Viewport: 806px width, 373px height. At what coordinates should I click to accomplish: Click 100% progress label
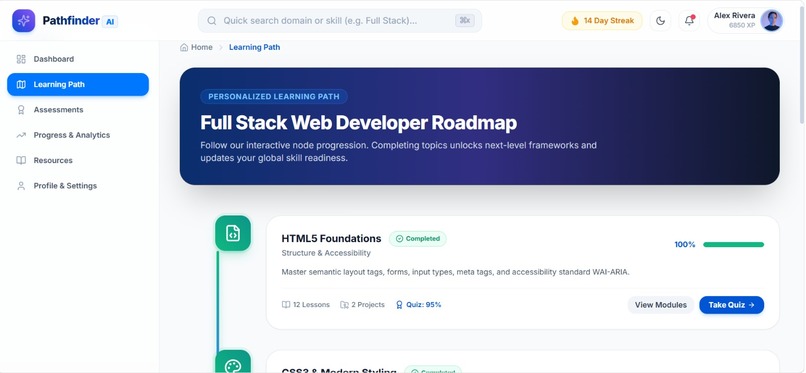[x=685, y=245]
